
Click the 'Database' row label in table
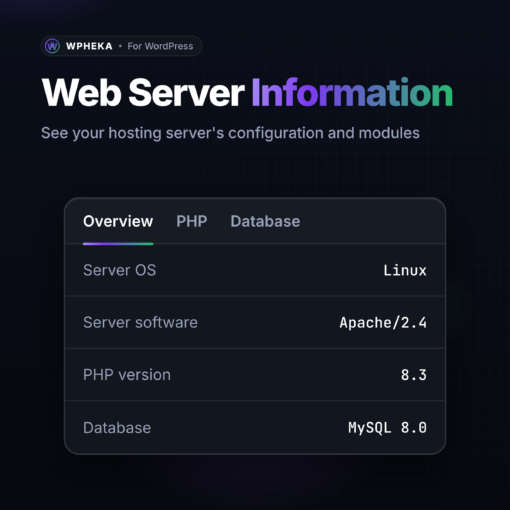117,428
